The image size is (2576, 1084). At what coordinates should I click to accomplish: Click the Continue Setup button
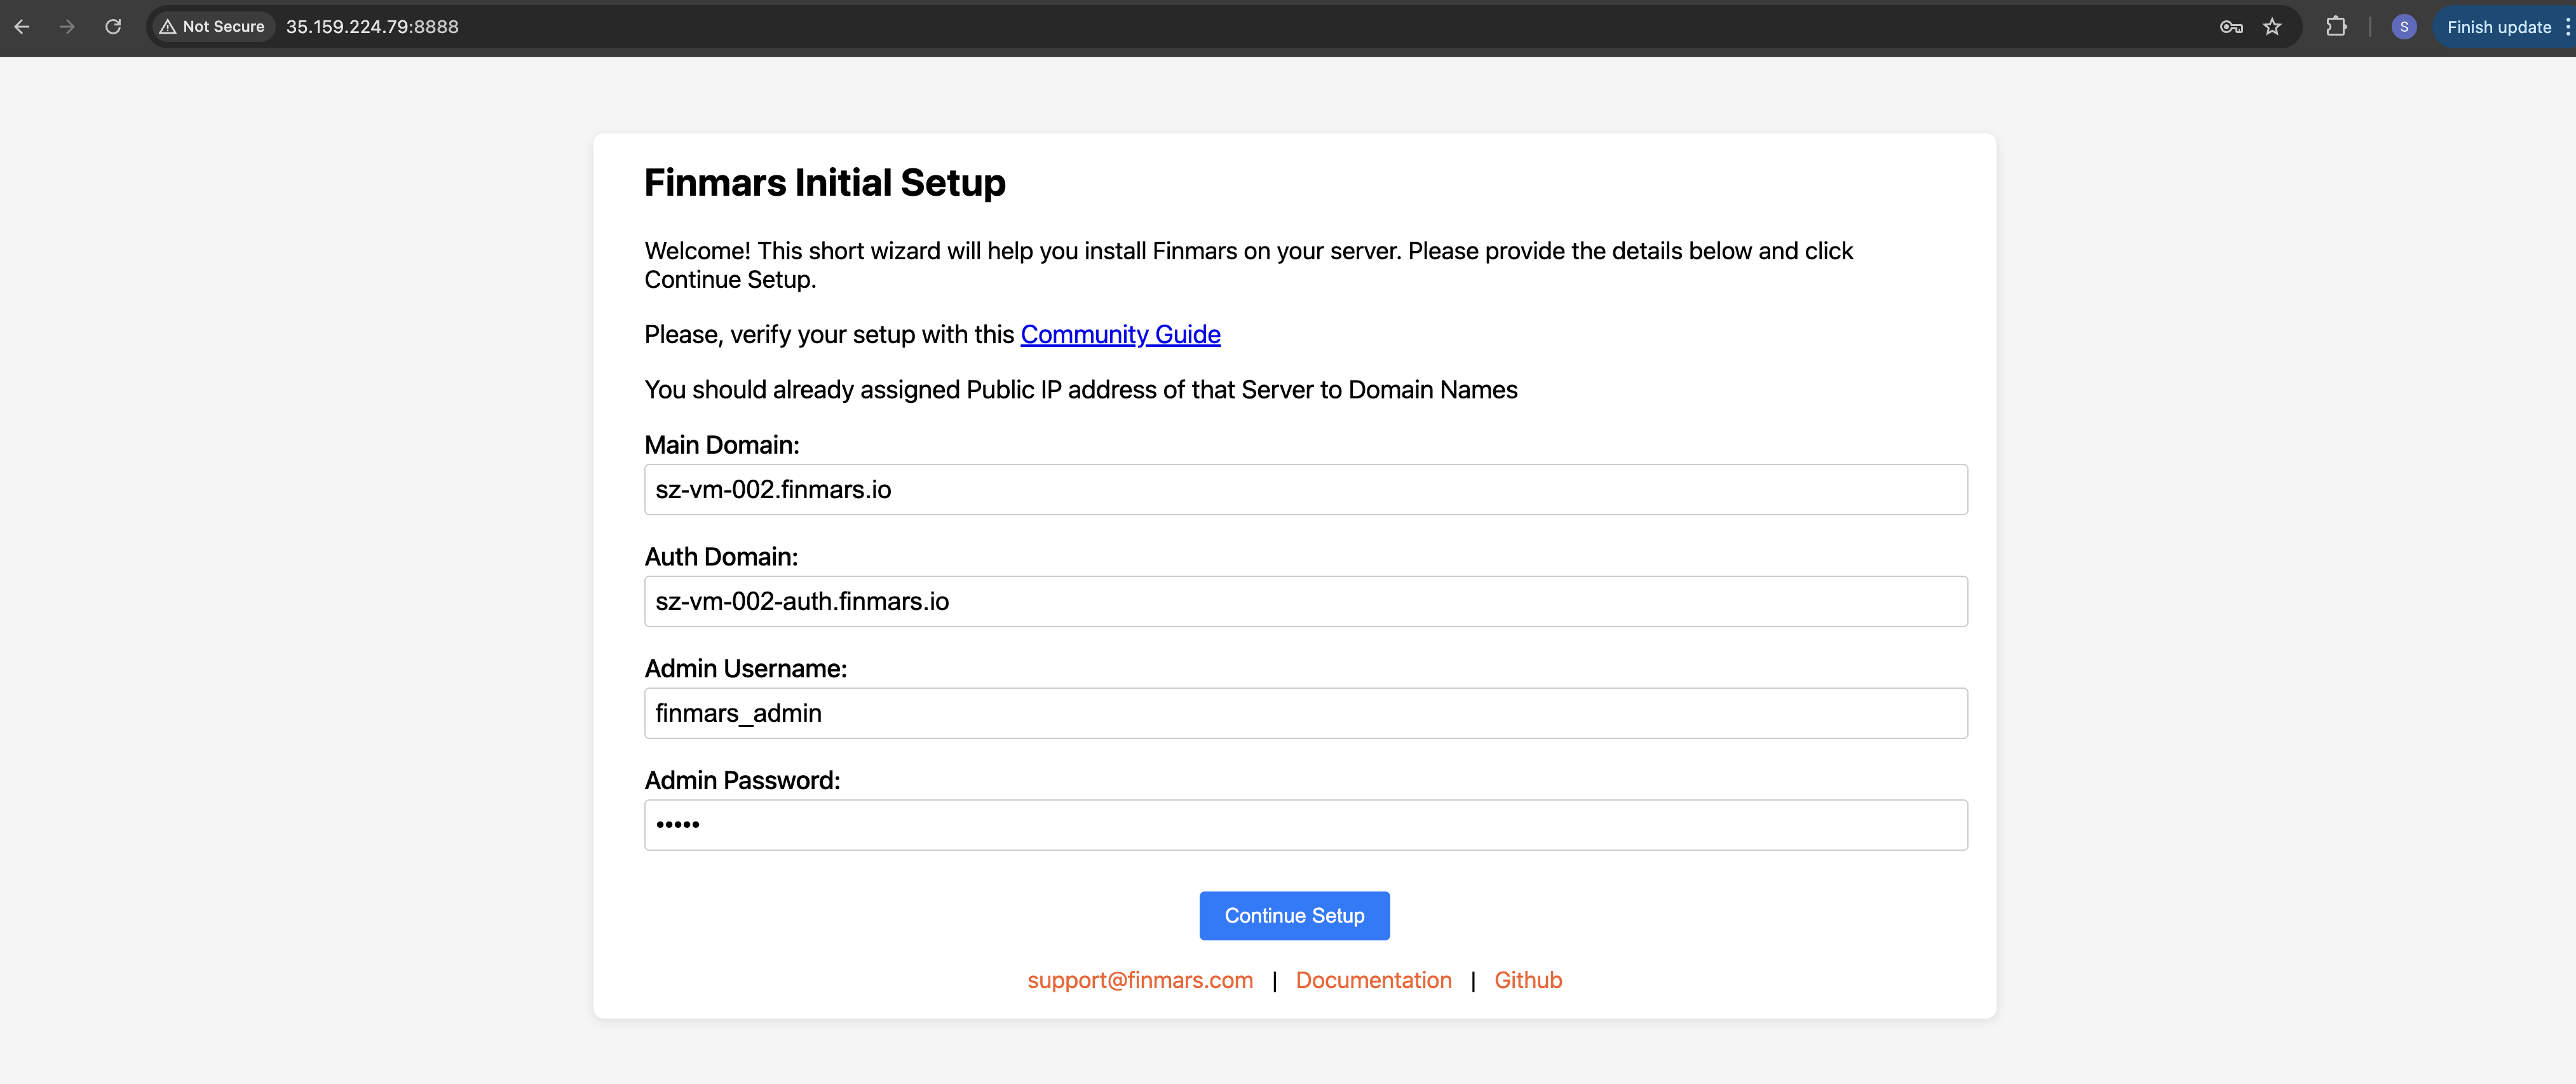[1294, 916]
